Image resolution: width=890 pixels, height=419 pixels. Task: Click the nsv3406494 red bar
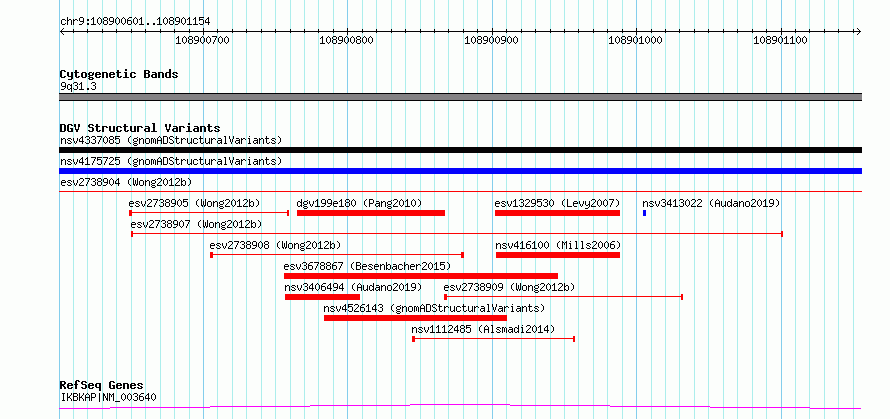coord(322,297)
